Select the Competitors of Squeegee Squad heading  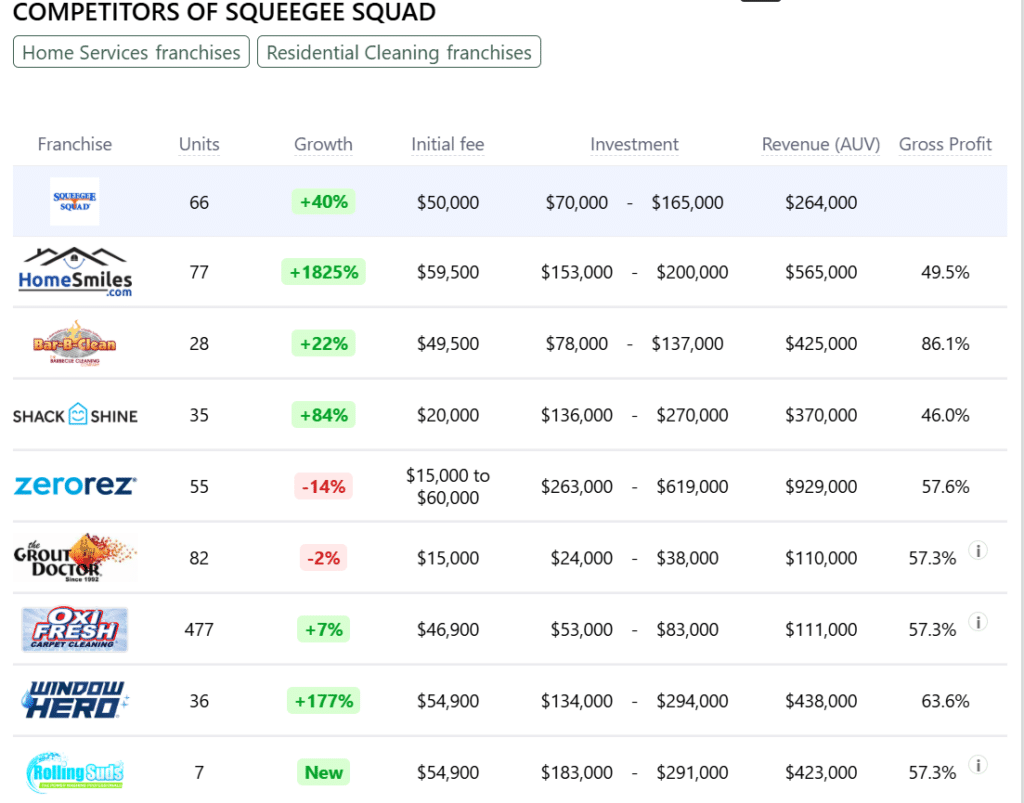[x=224, y=12]
